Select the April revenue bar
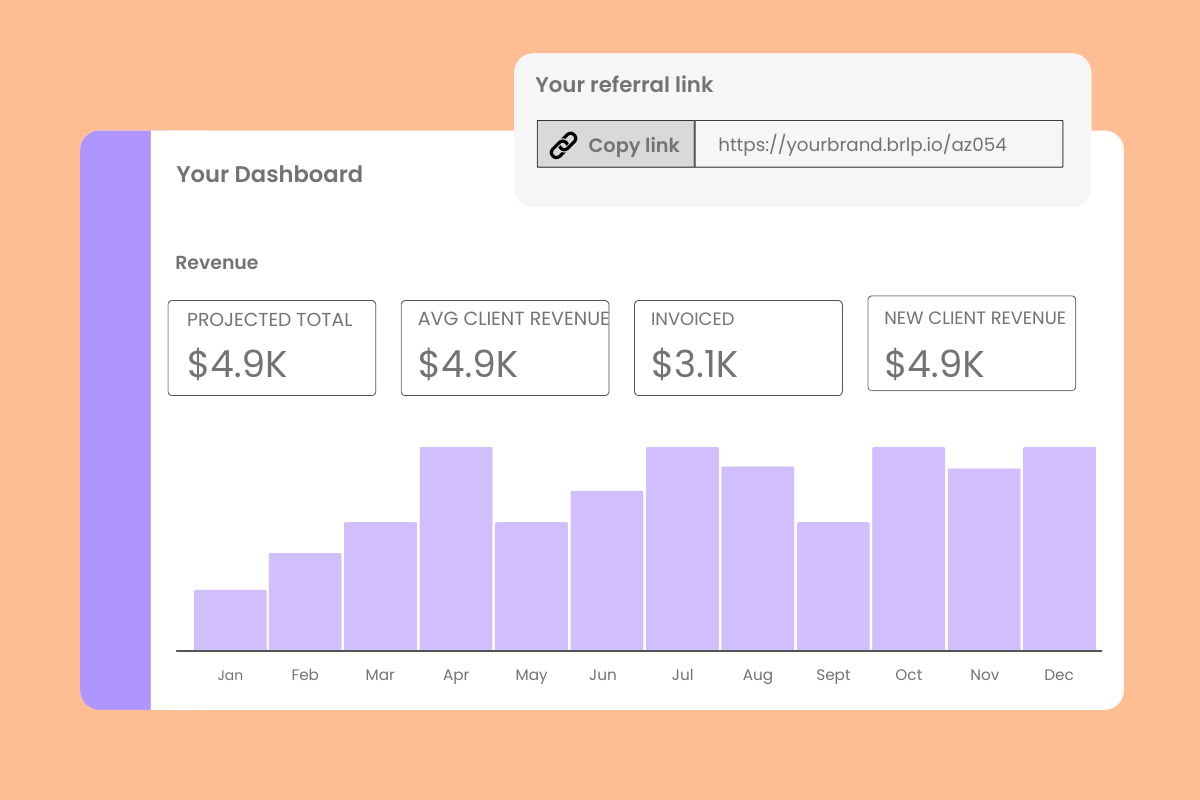This screenshot has width=1200, height=800. coord(456,548)
